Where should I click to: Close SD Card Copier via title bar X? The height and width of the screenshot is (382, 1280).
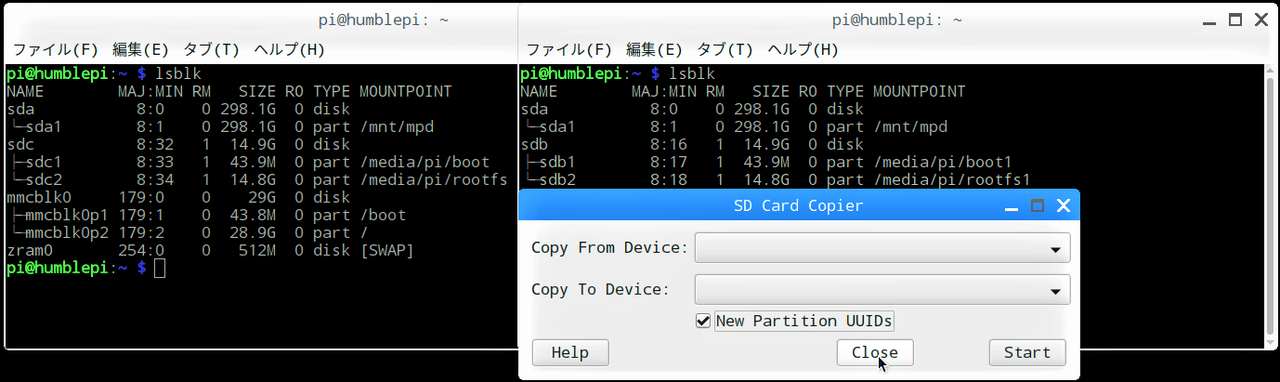(x=1063, y=206)
